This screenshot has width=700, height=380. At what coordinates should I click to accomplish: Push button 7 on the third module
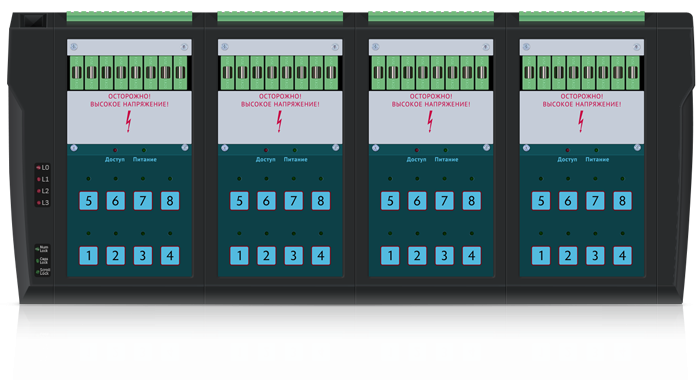pyautogui.click(x=444, y=201)
